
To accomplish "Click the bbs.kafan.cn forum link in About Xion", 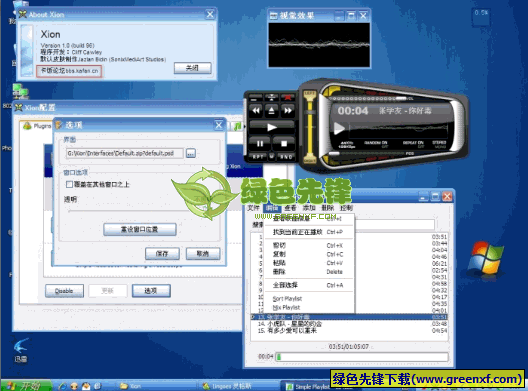I will tap(69, 71).
